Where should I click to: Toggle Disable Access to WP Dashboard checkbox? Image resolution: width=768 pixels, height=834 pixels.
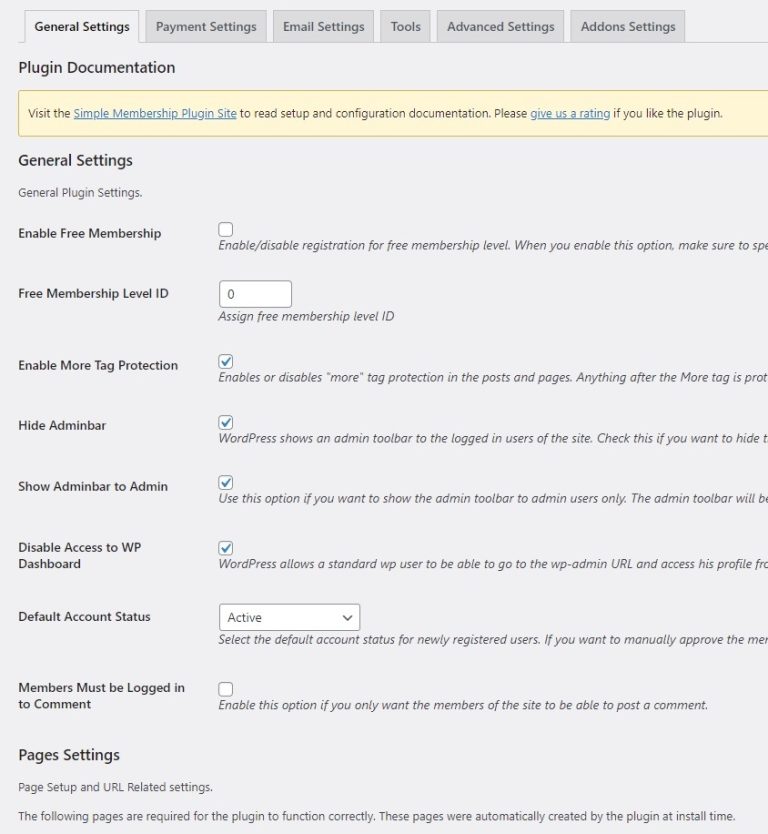[x=226, y=548]
